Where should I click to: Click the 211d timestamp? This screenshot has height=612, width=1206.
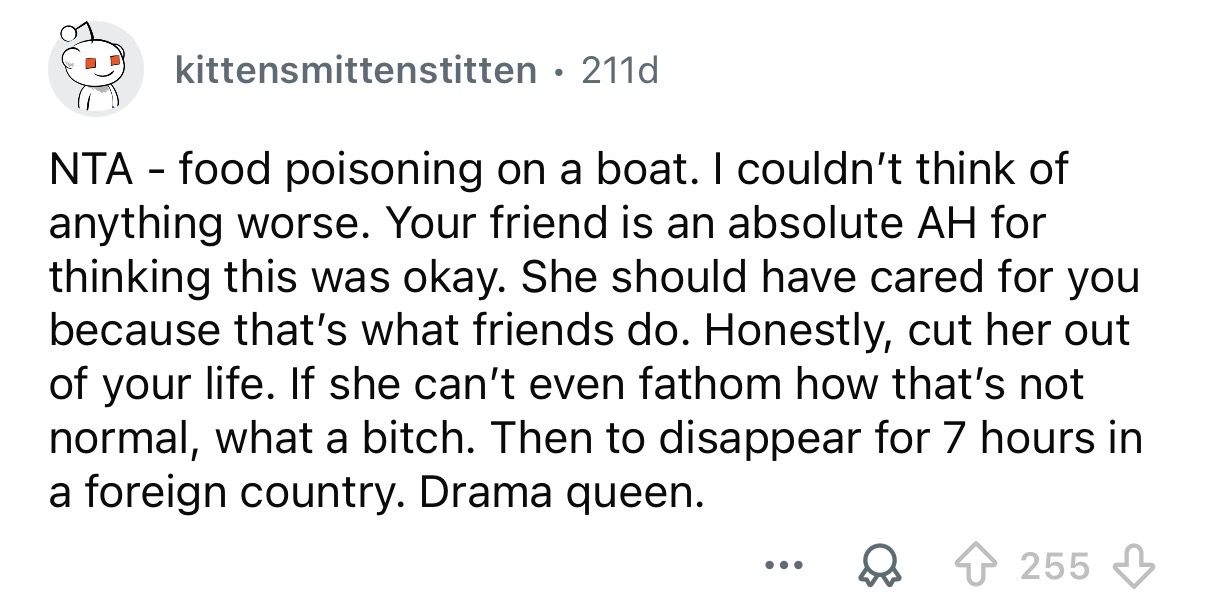(x=621, y=70)
